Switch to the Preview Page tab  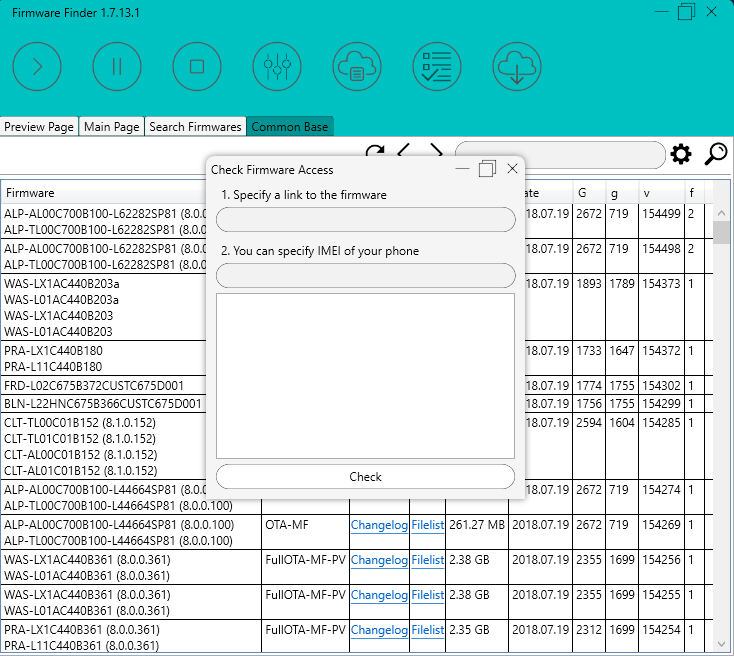coord(39,127)
